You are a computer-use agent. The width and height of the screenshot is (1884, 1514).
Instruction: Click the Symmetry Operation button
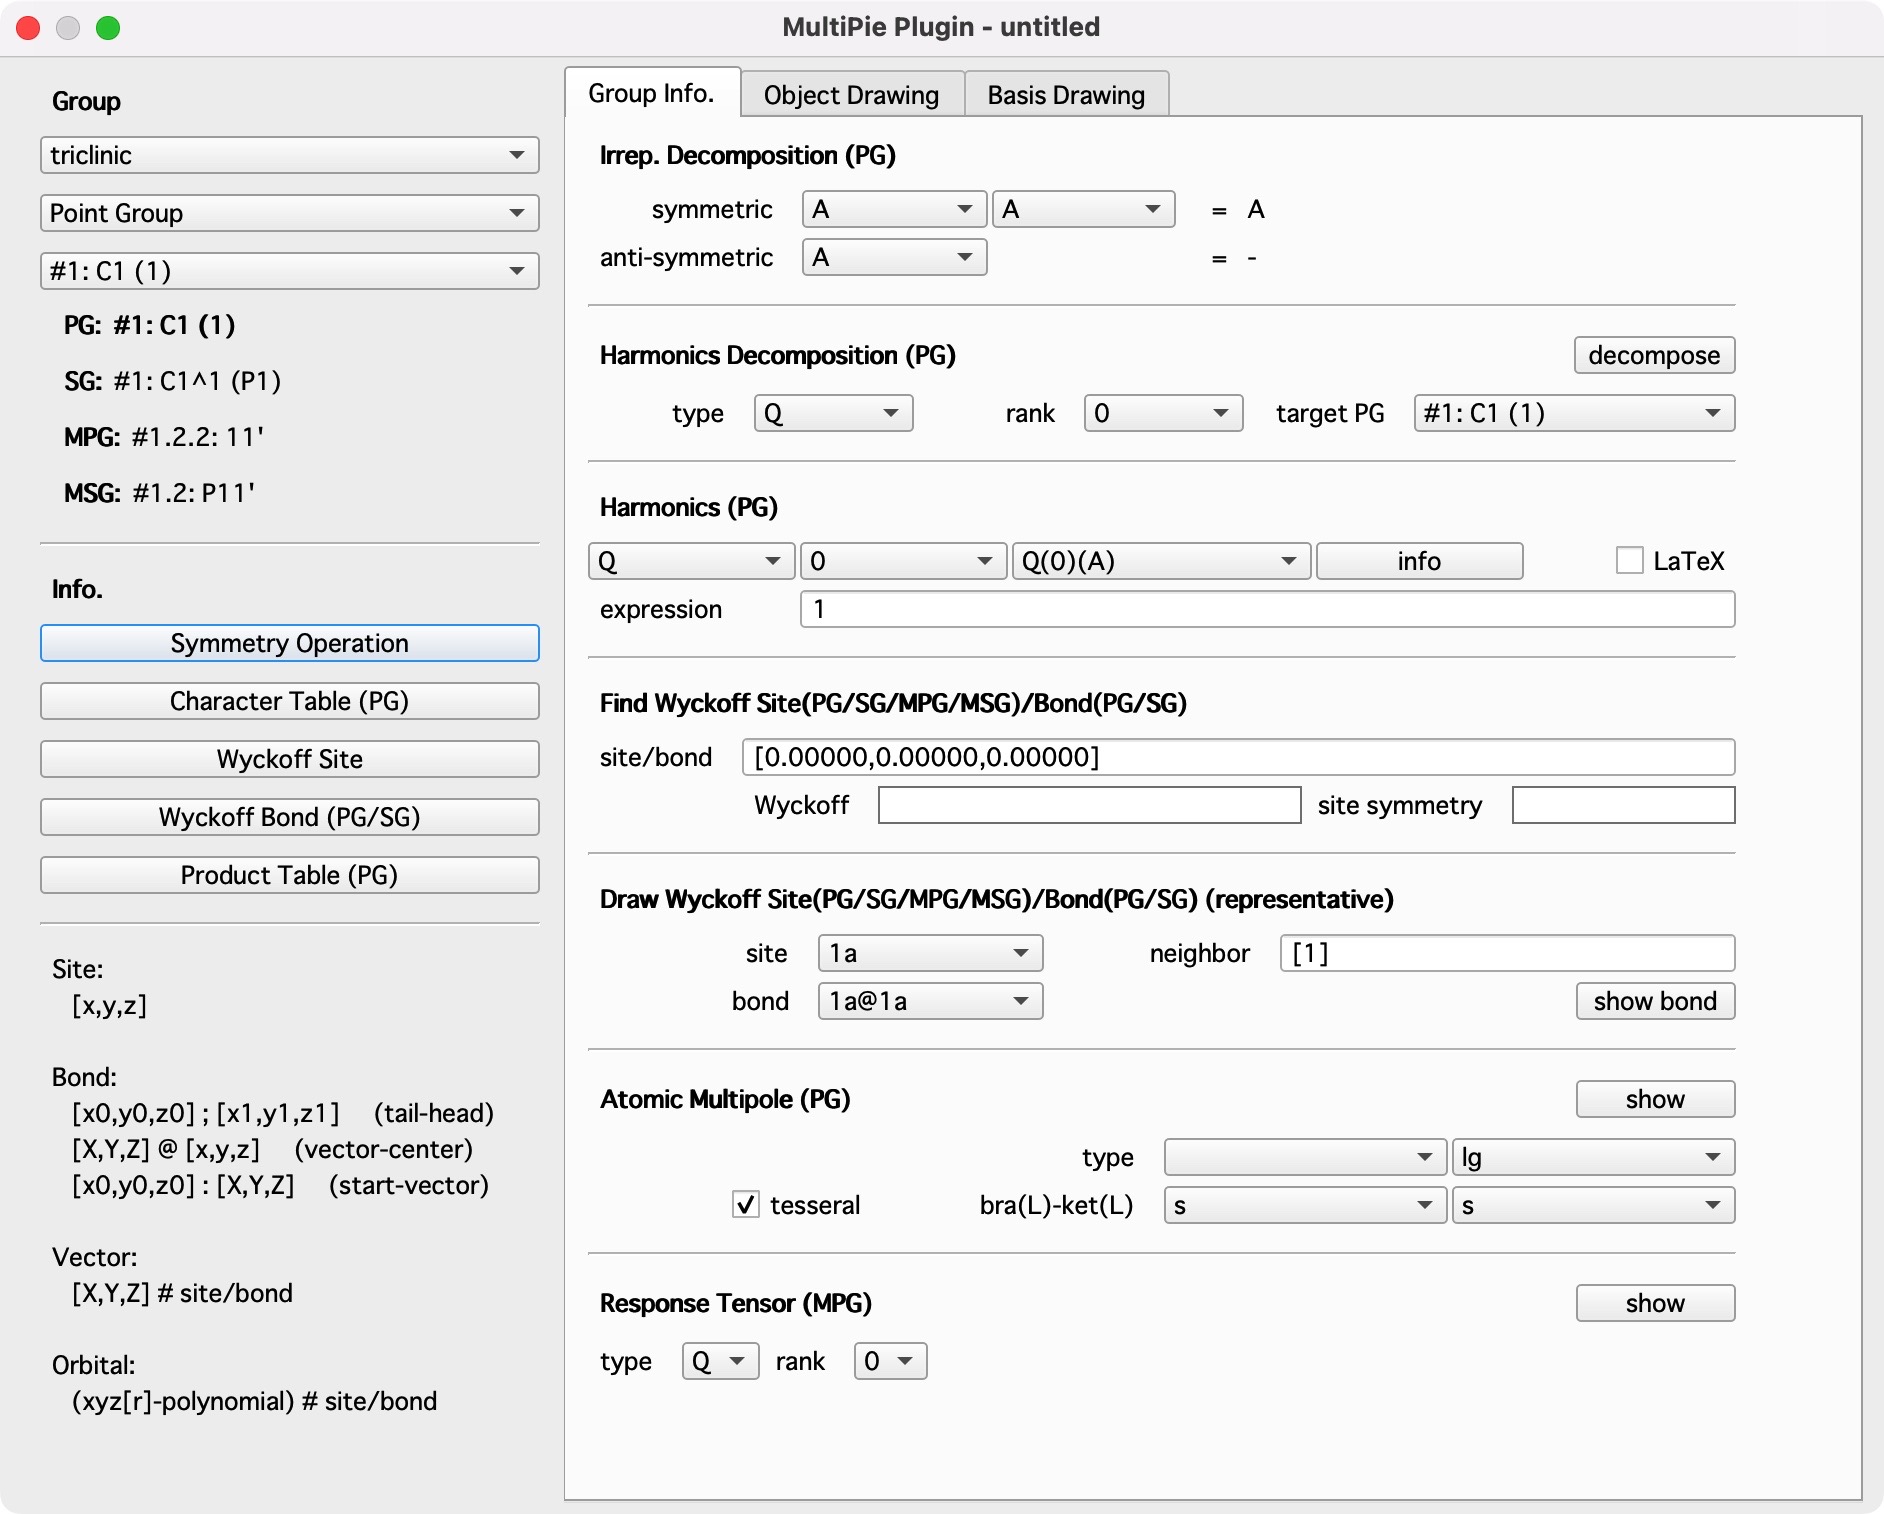pyautogui.click(x=290, y=643)
